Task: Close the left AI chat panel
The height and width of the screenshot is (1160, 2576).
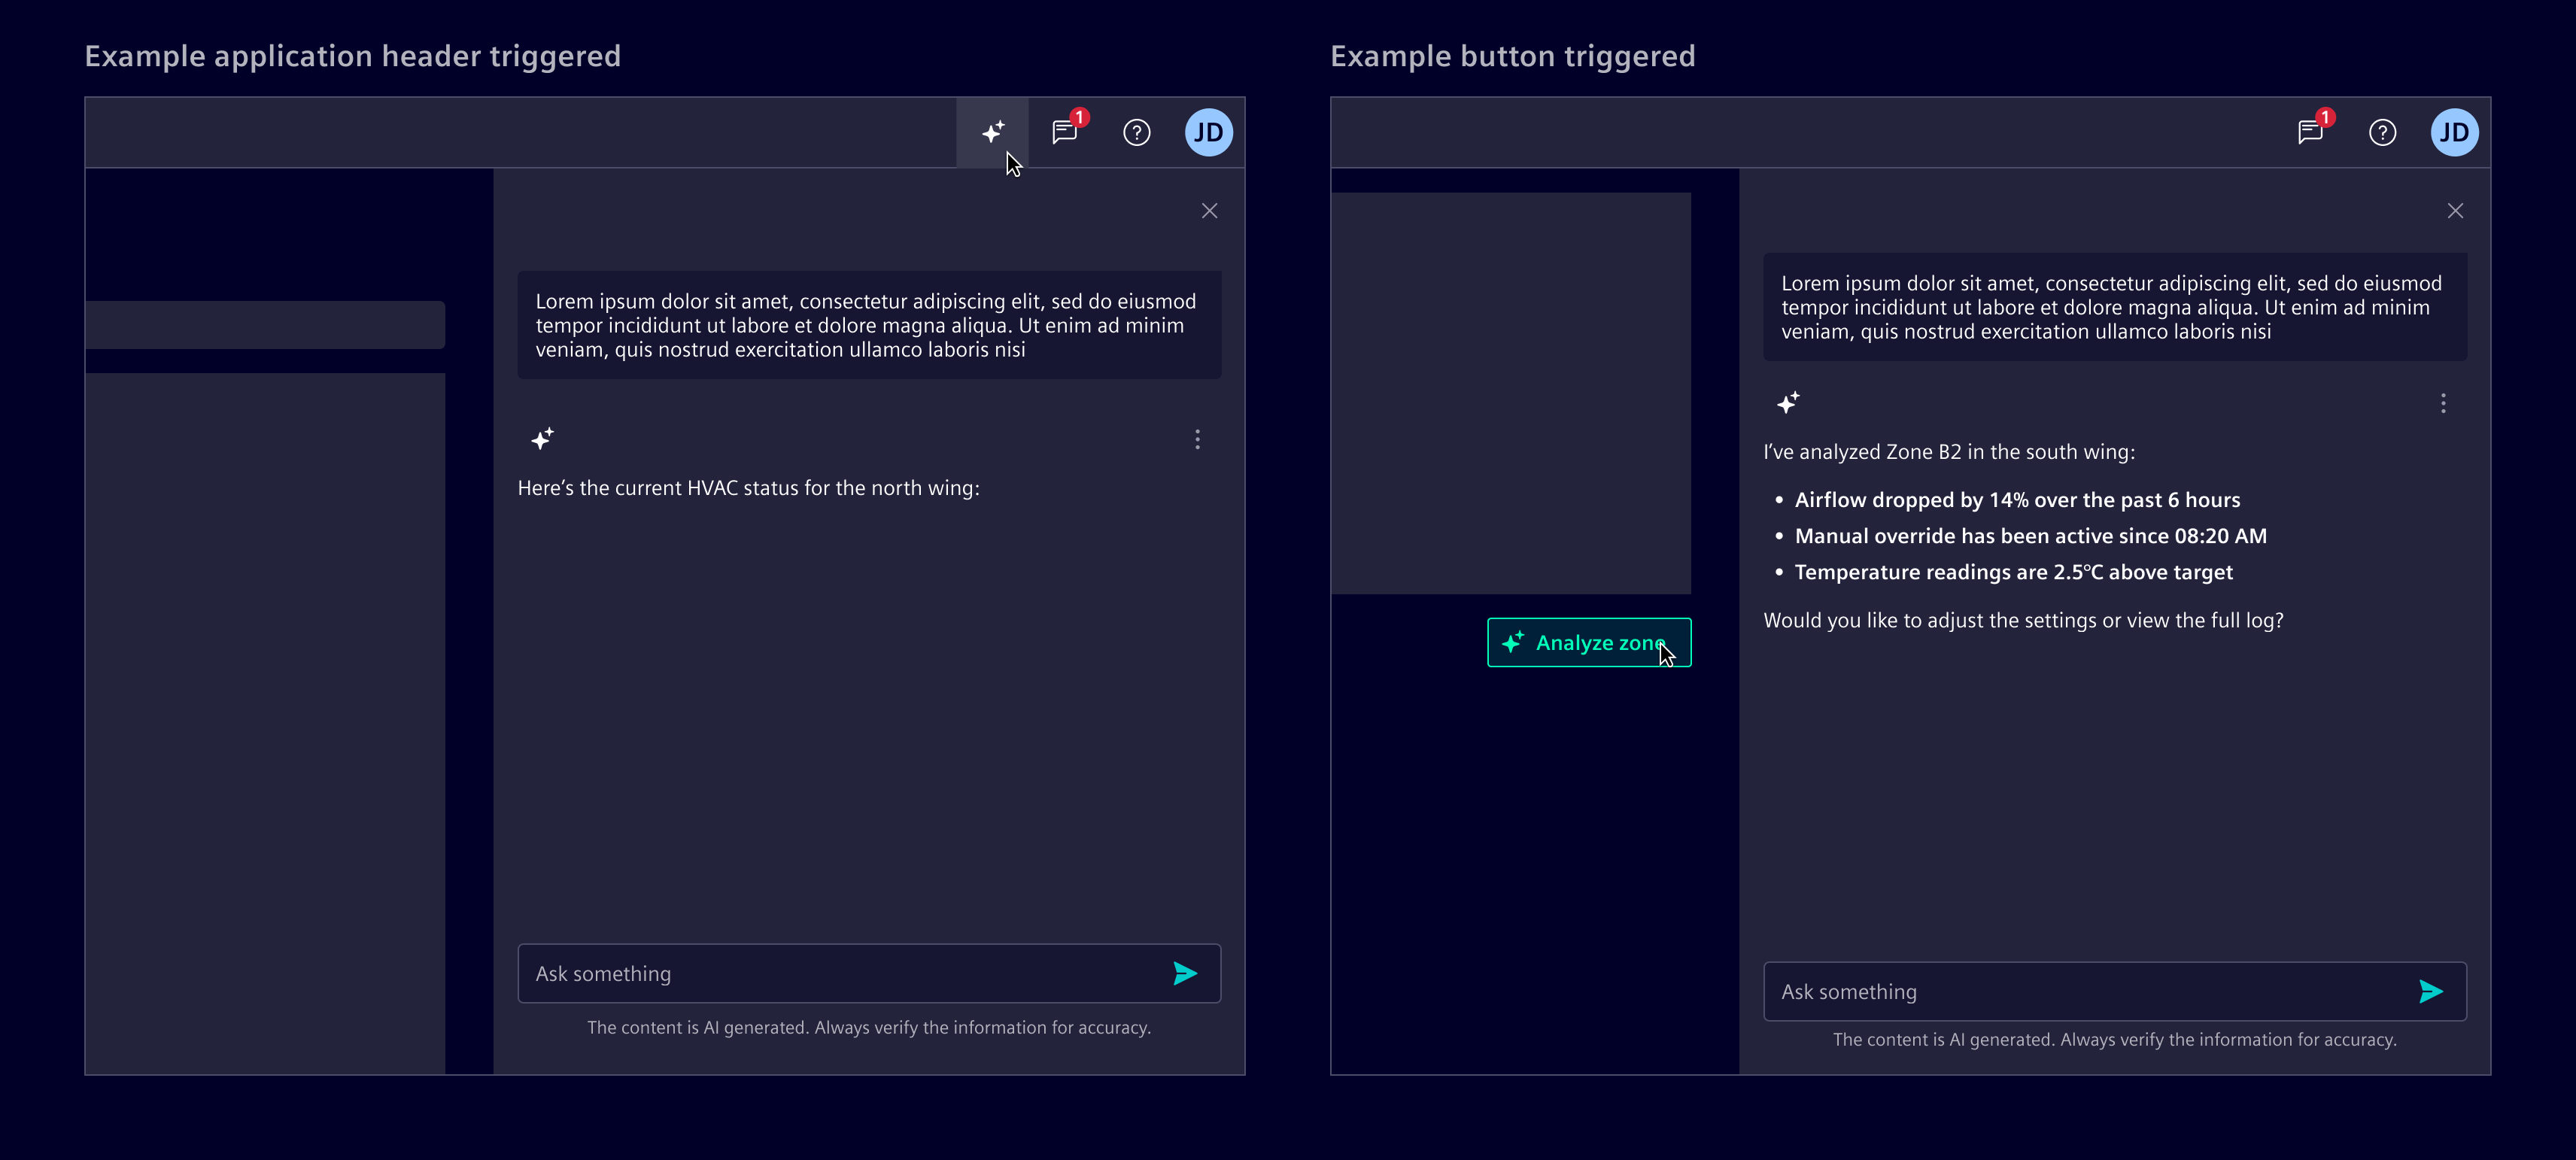Action: (1209, 210)
